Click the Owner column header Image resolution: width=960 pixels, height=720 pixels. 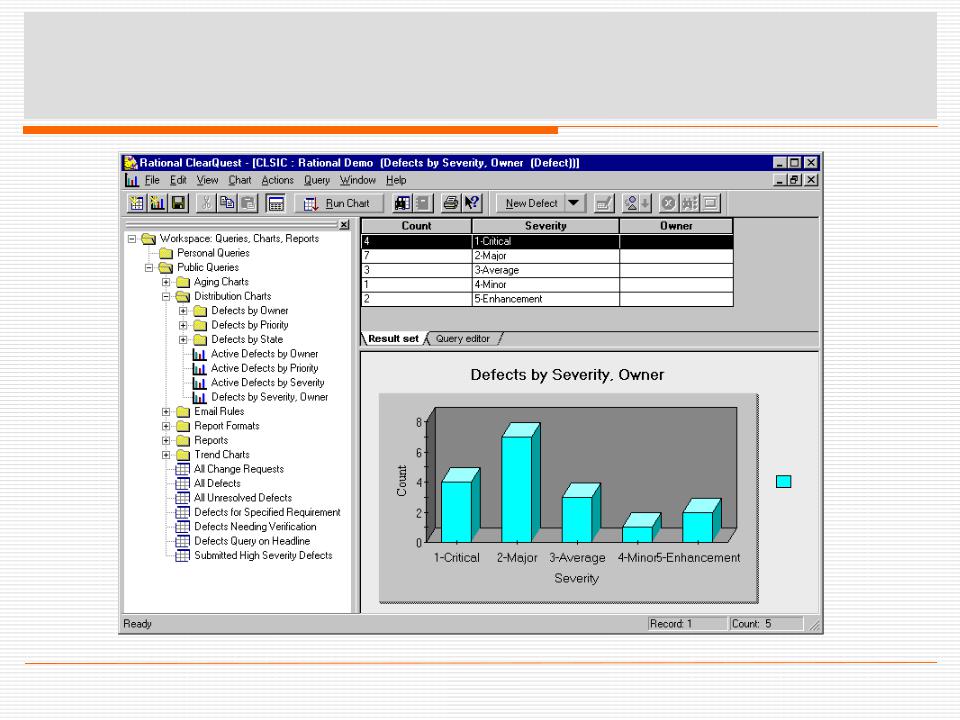[x=677, y=226]
